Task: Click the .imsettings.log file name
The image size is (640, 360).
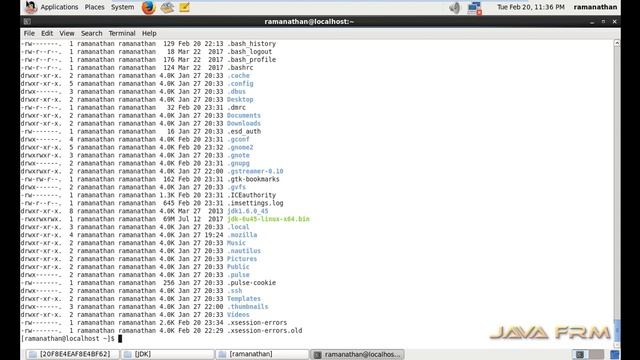Action: click(x=255, y=203)
